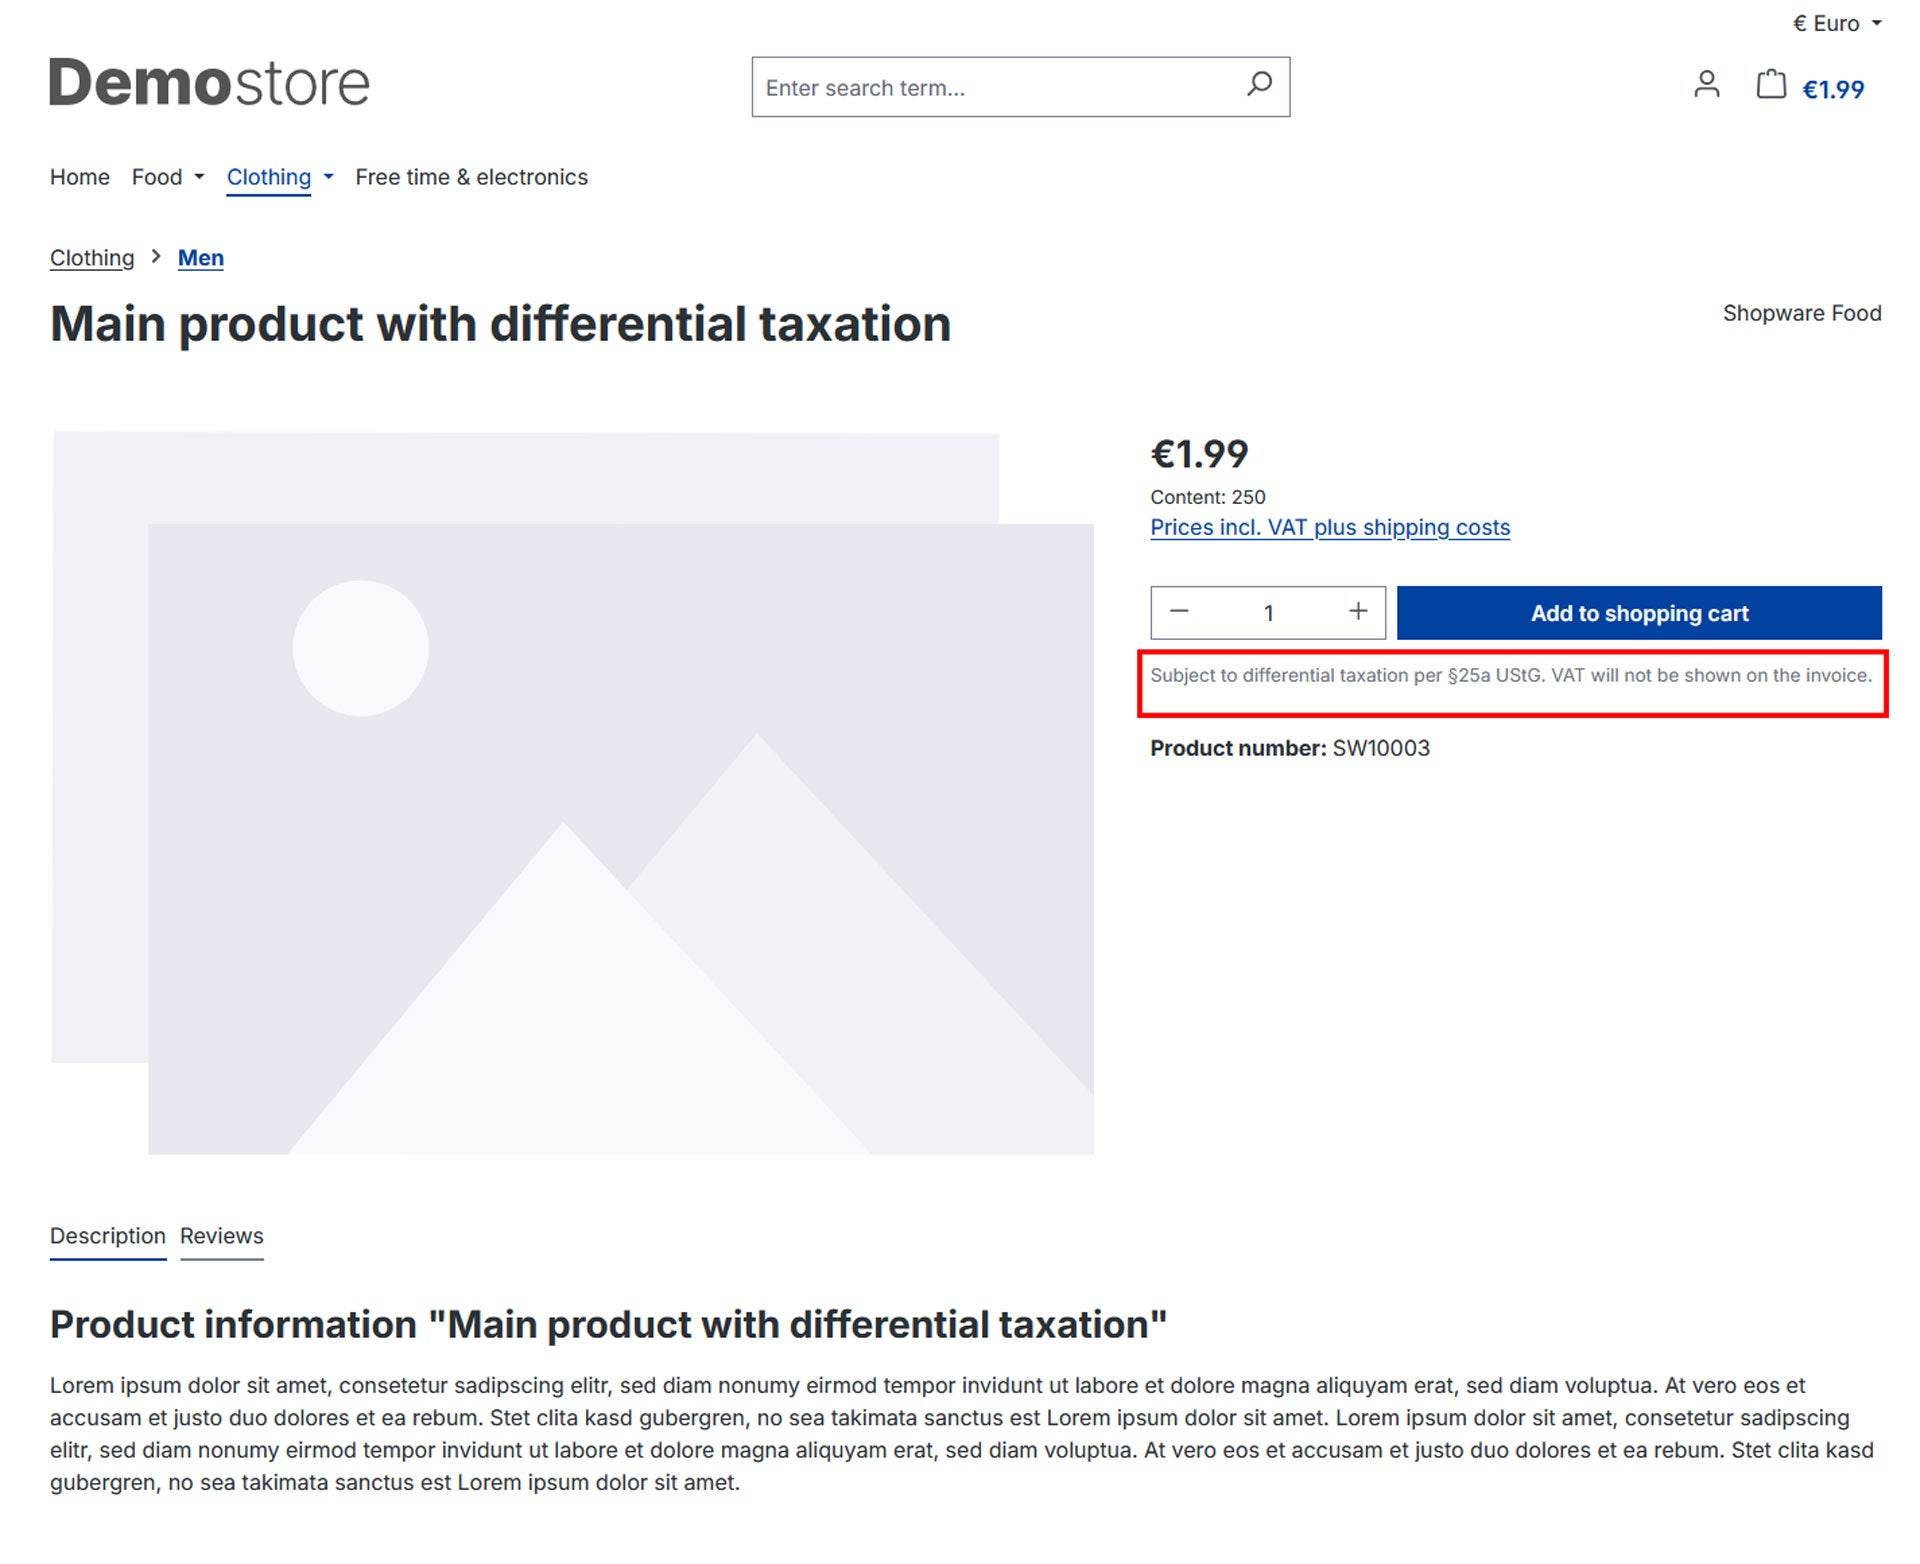Click the Demostore logo

pos(209,83)
